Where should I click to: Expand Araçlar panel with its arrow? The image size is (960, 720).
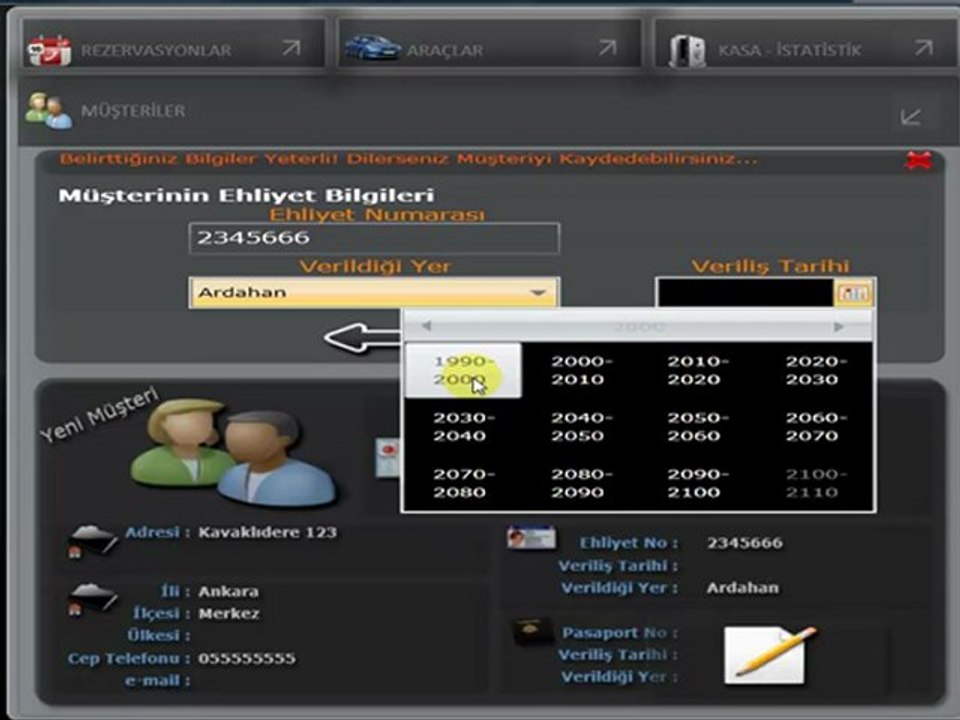pos(607,48)
